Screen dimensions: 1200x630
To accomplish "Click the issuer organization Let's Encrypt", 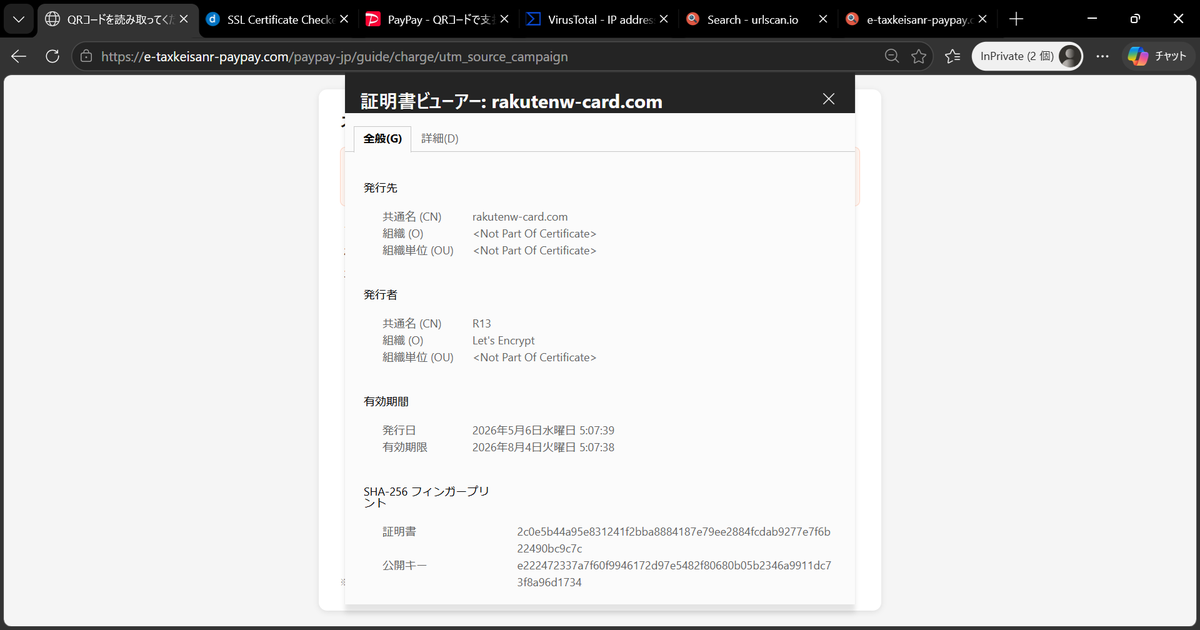I will [x=504, y=341].
